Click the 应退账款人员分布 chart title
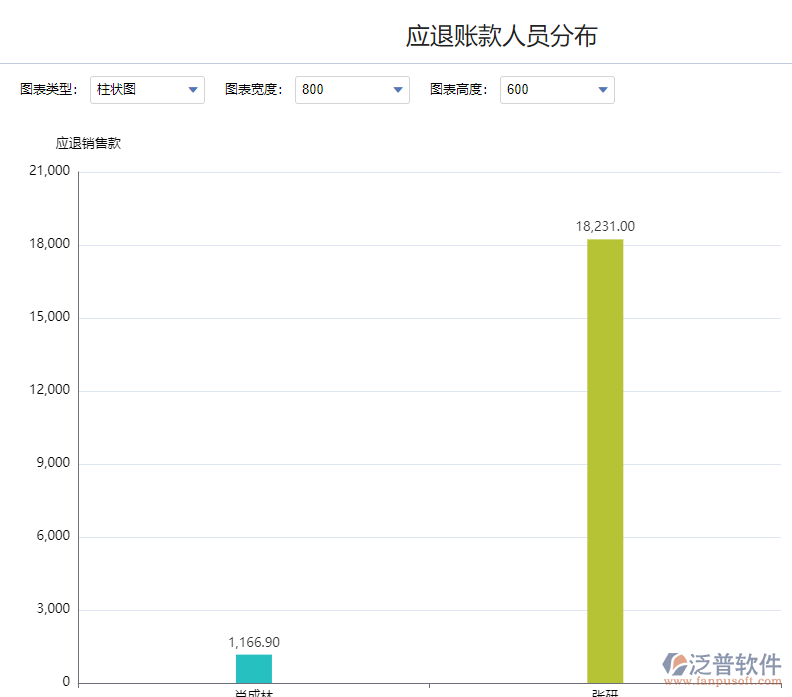Screen dimensions: 792x697 coord(501,37)
